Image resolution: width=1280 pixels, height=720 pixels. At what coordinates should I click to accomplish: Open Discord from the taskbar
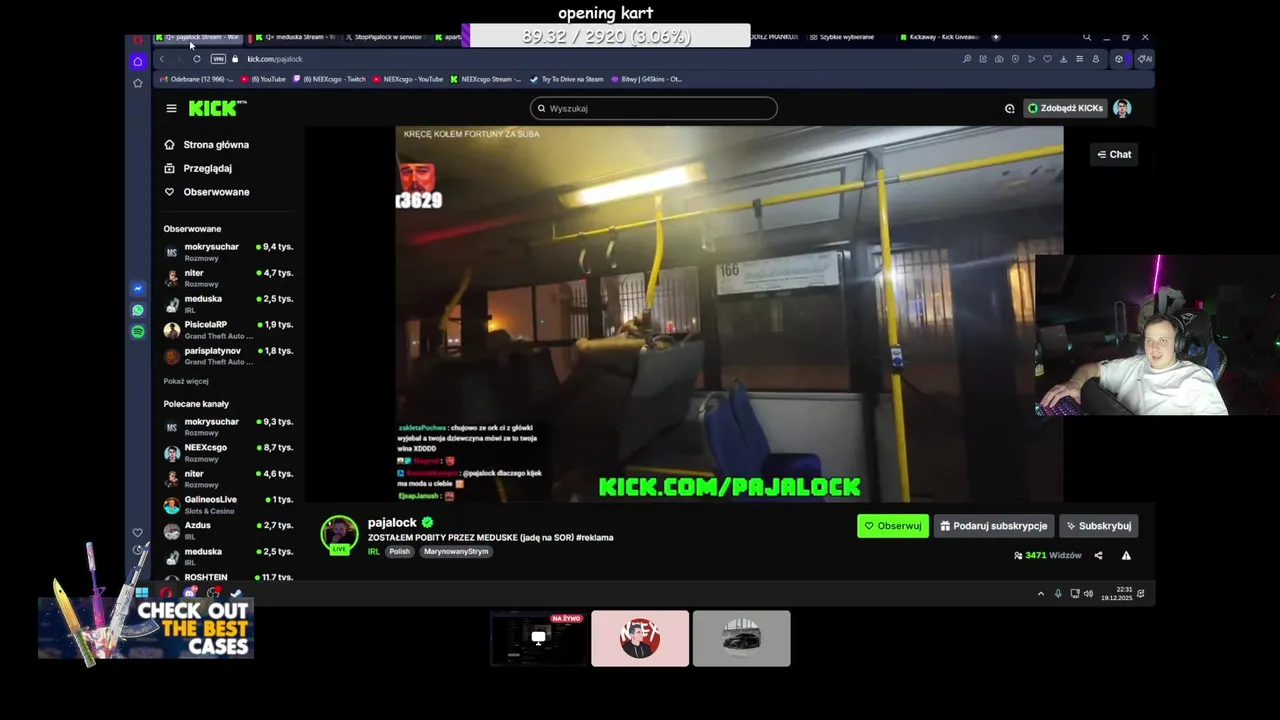(190, 593)
